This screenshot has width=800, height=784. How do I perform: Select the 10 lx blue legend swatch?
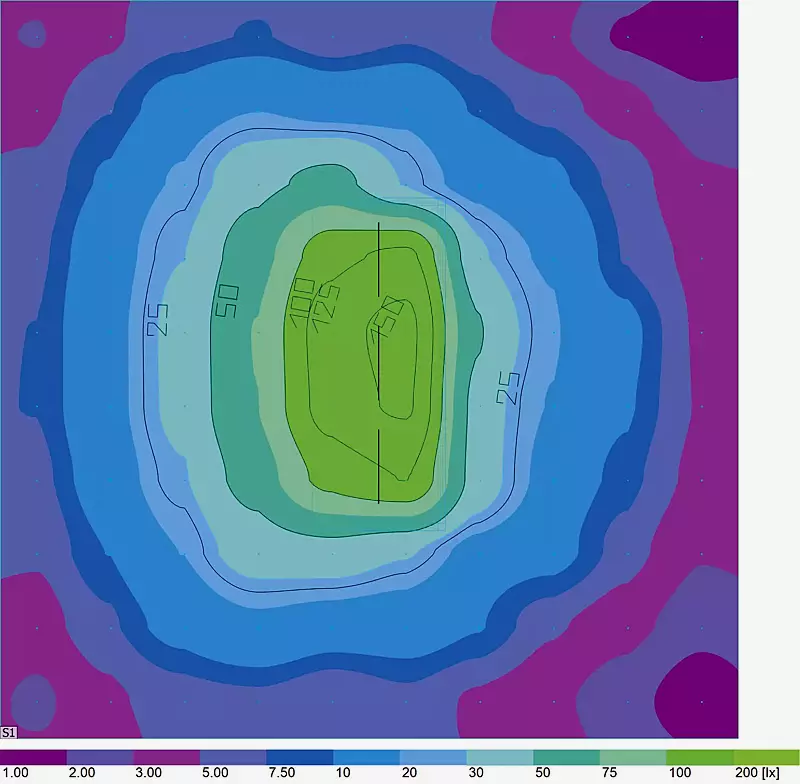[x=366, y=756]
